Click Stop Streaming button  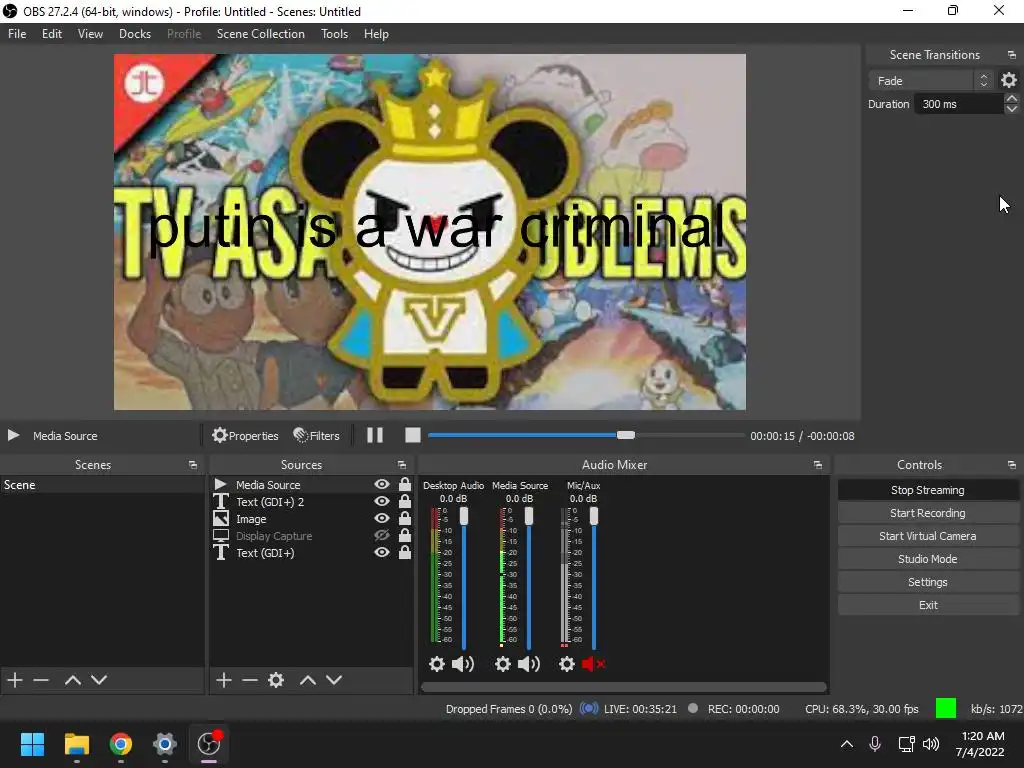(x=927, y=490)
